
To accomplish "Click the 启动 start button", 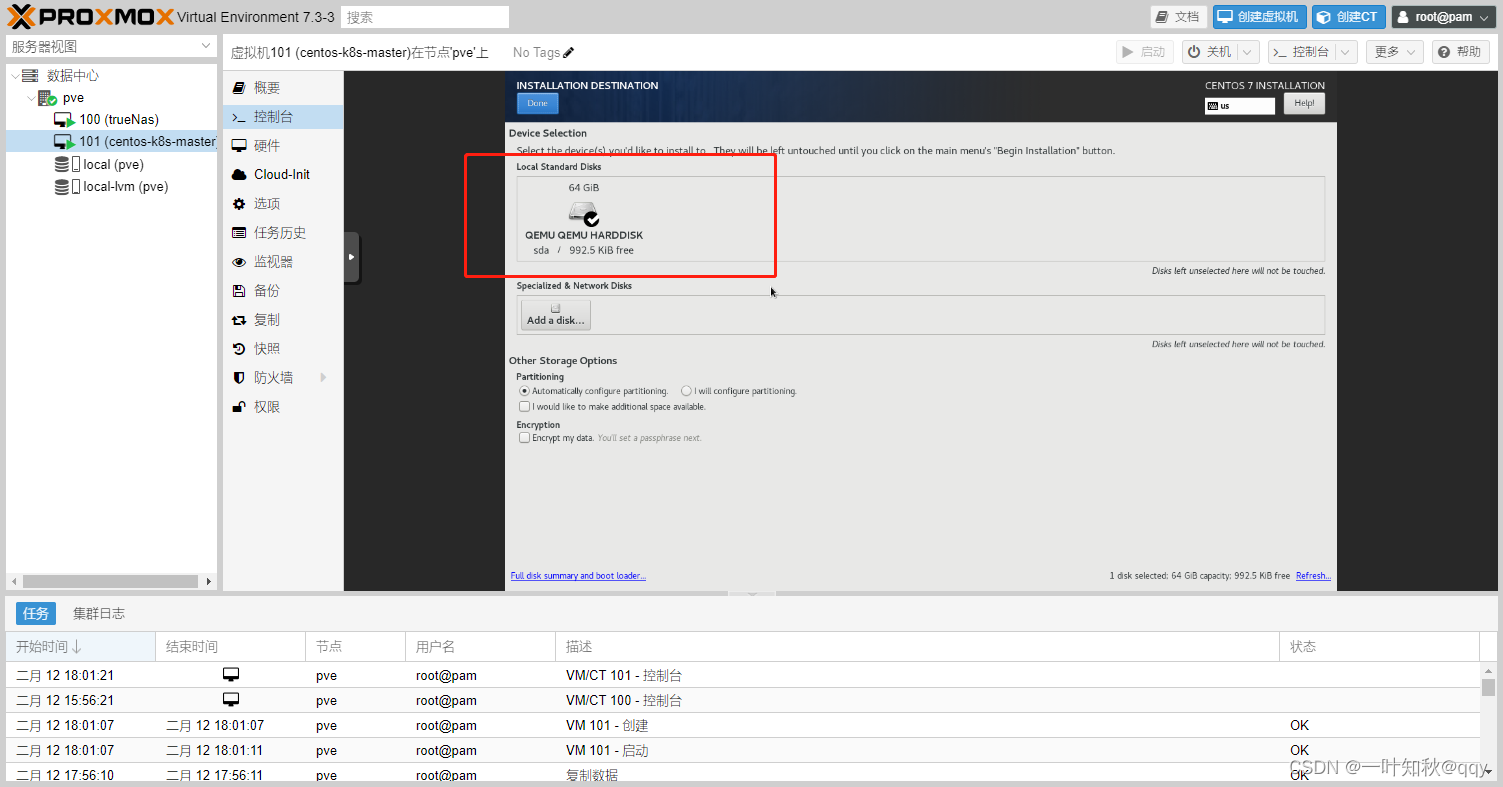I will coord(1145,52).
